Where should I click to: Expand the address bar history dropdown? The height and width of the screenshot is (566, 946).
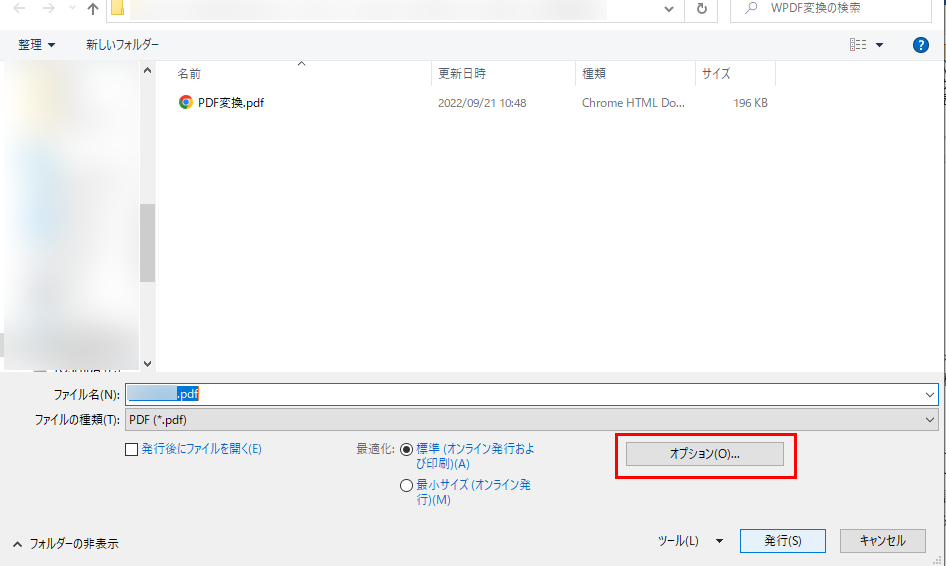click(x=668, y=9)
